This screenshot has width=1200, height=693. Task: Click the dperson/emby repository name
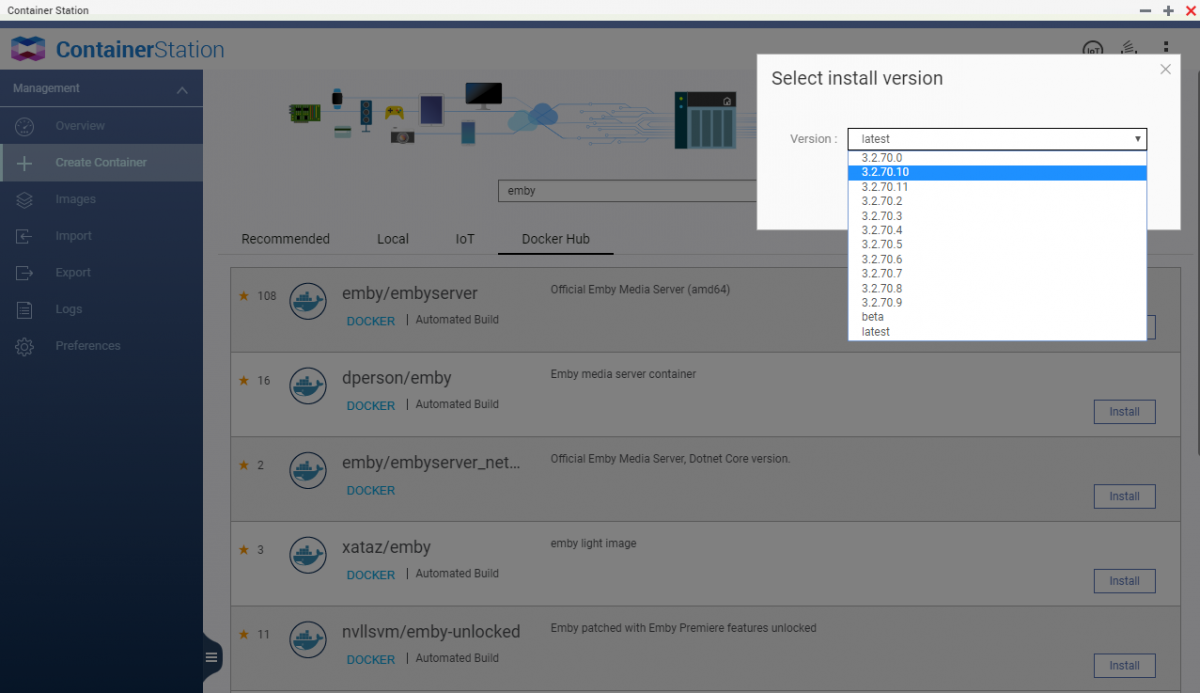coord(397,379)
